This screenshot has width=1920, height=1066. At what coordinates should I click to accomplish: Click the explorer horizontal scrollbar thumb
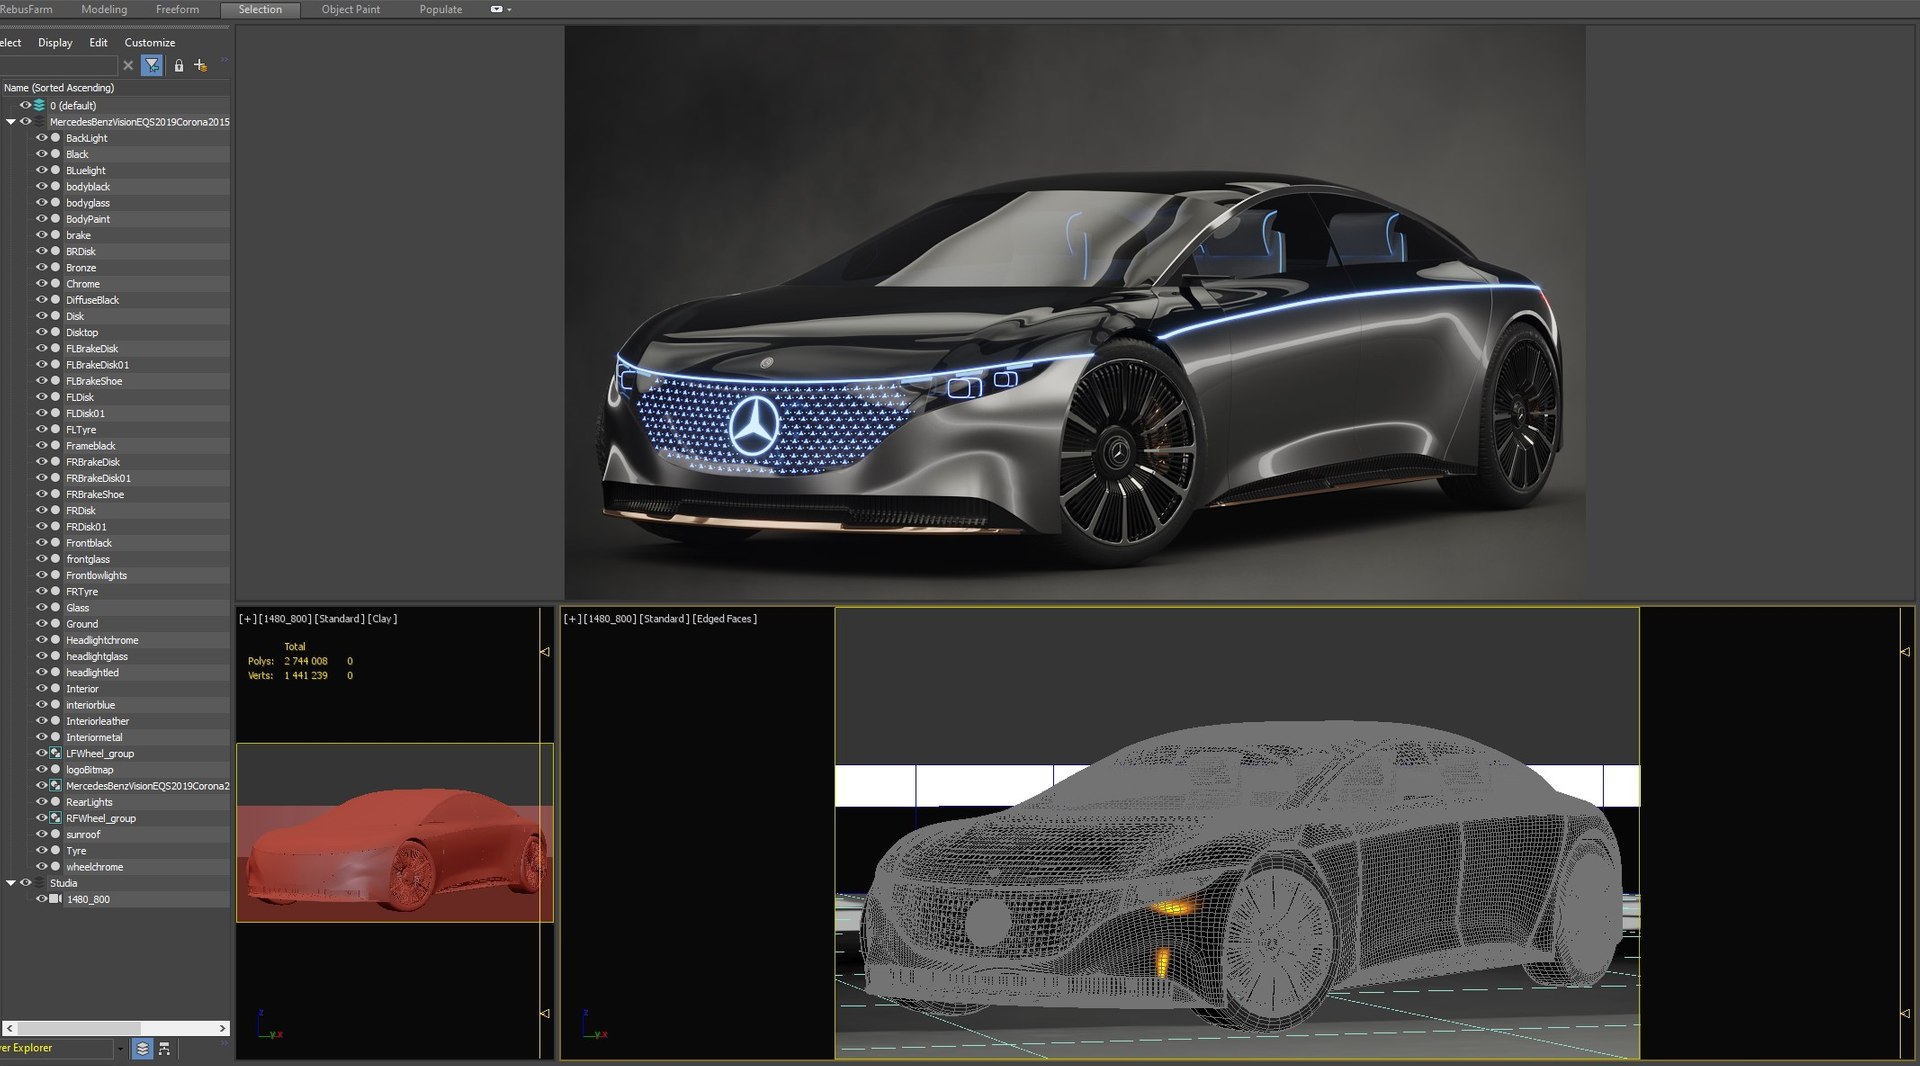(x=79, y=1028)
